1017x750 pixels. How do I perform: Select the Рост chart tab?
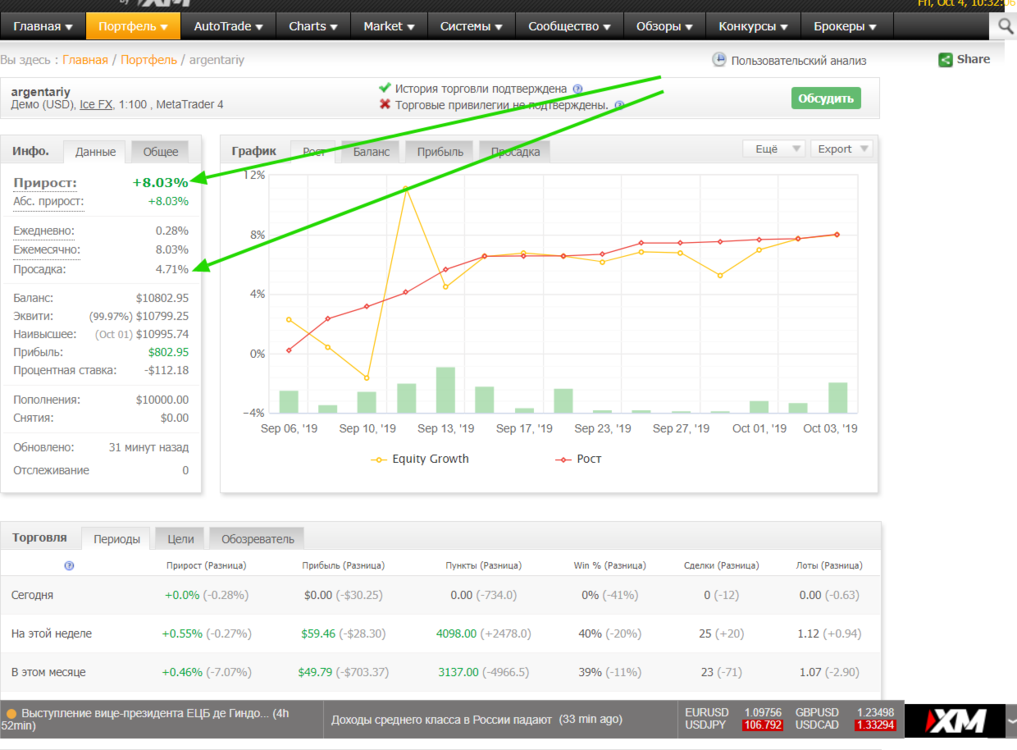pos(314,152)
